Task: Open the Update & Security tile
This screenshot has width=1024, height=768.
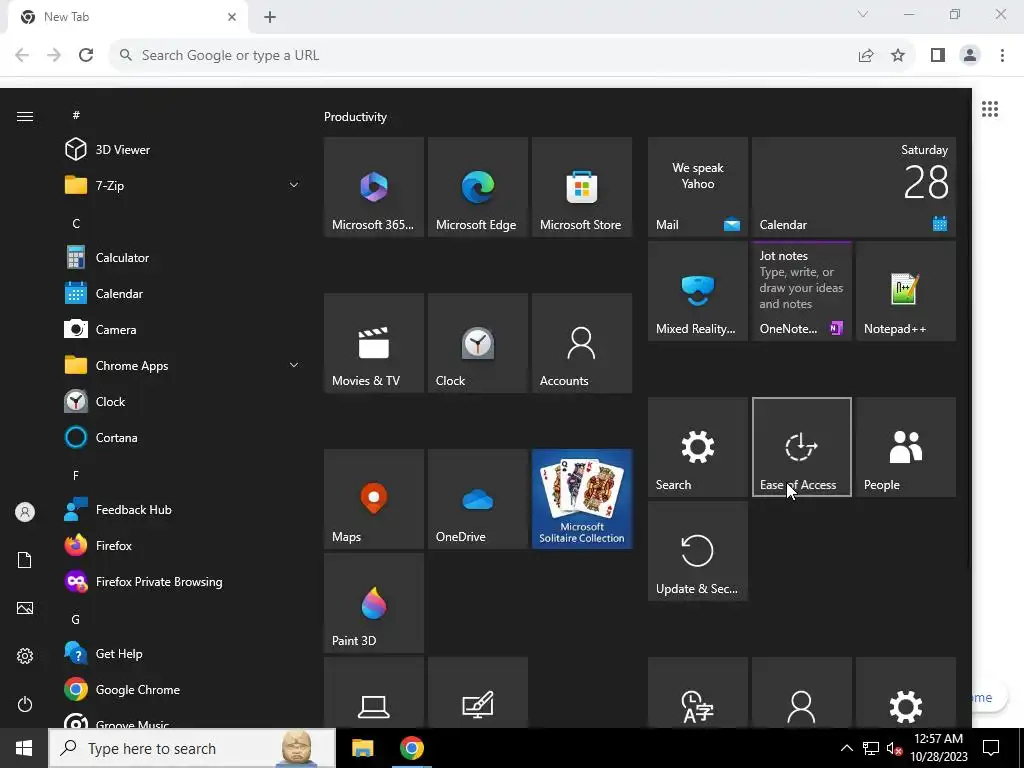Action: (x=697, y=551)
